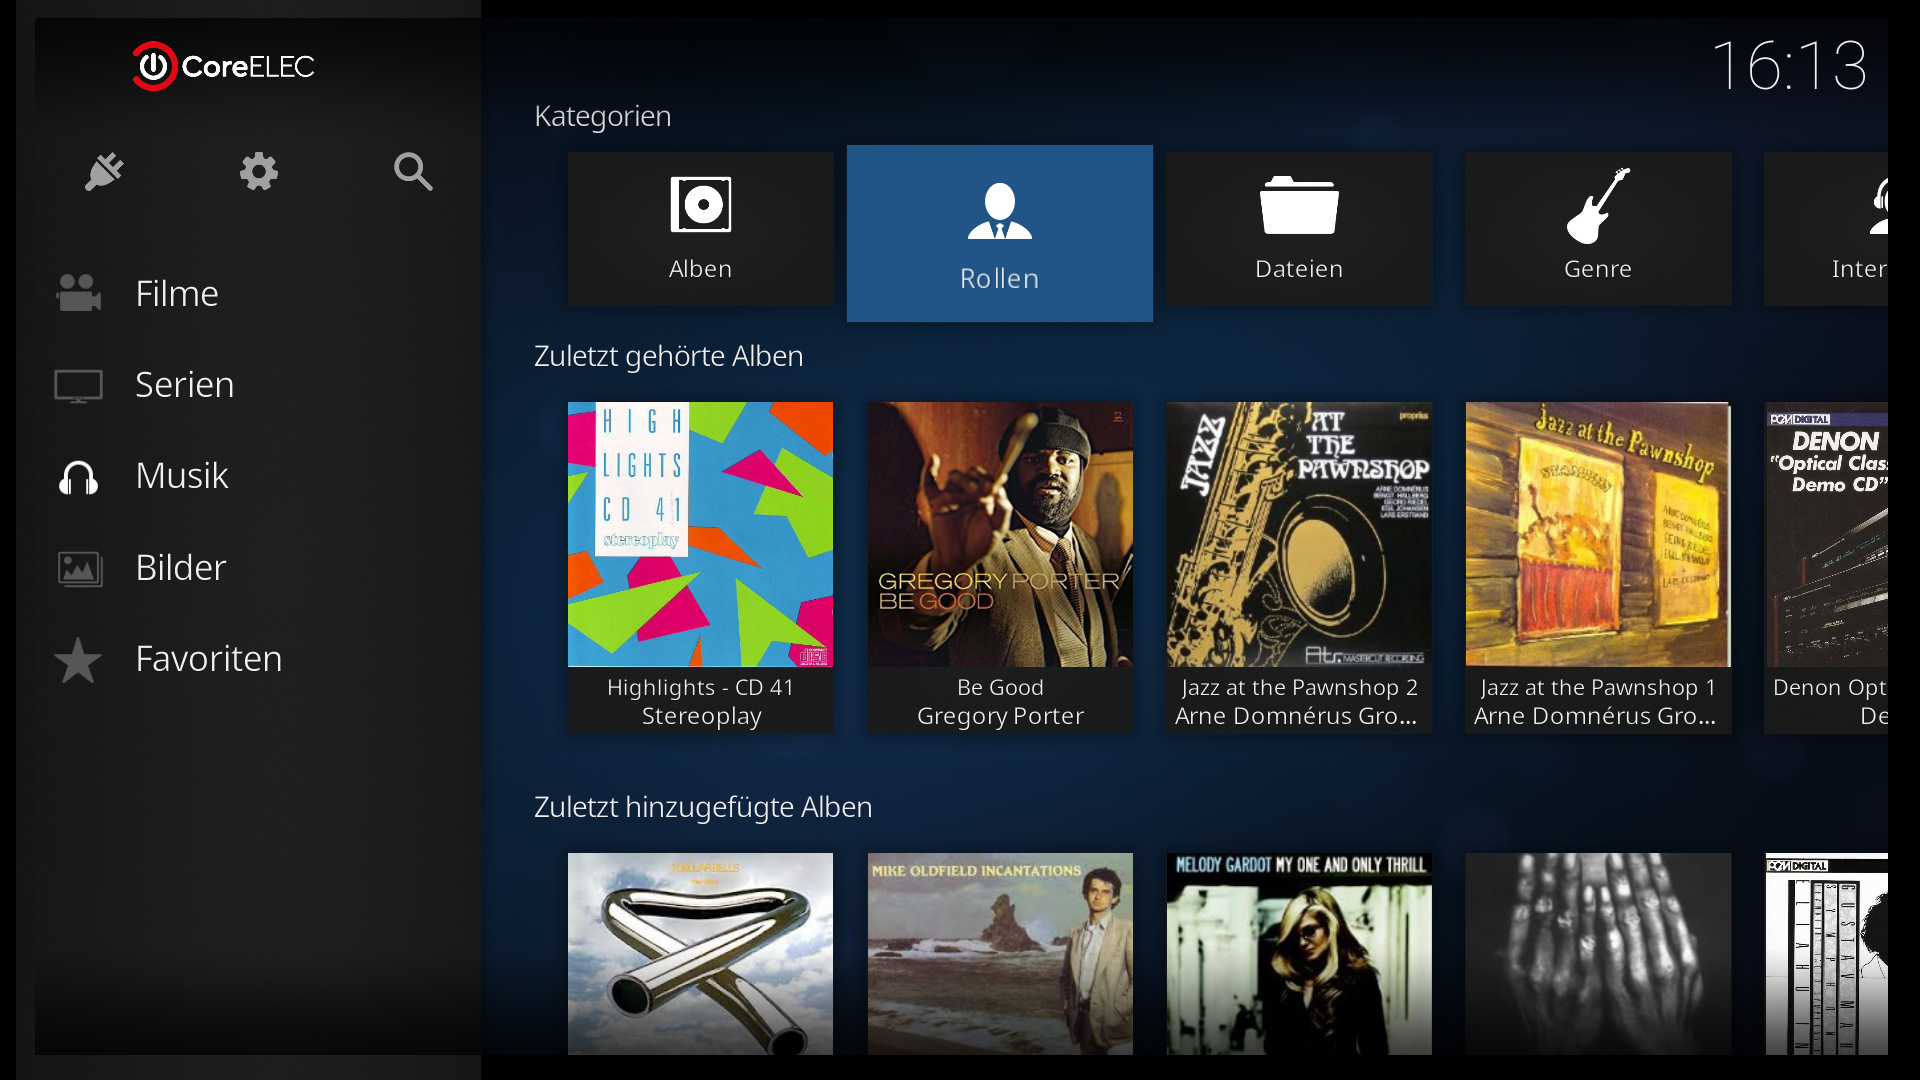Click the 'Stereoplay' artist text
This screenshot has height=1080, width=1920.
coord(701,717)
